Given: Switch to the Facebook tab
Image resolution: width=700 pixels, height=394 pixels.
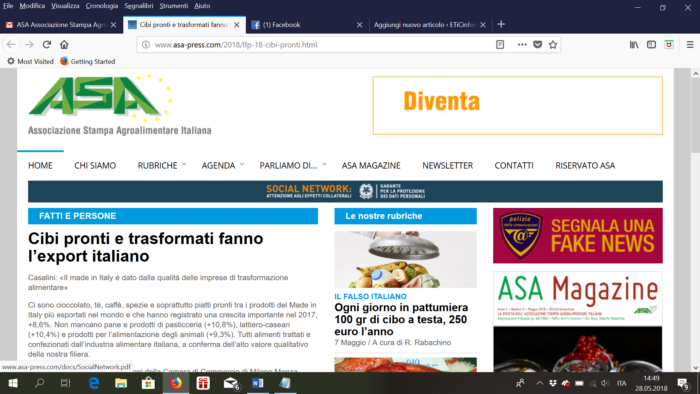Looking at the screenshot, I should point(306,25).
